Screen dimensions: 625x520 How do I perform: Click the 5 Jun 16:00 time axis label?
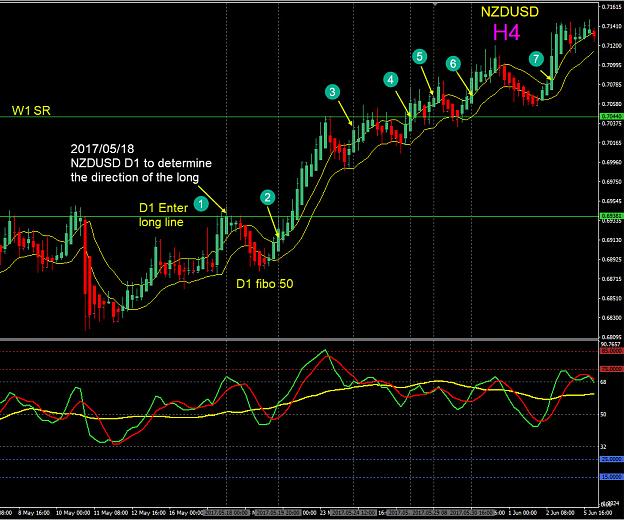point(598,512)
